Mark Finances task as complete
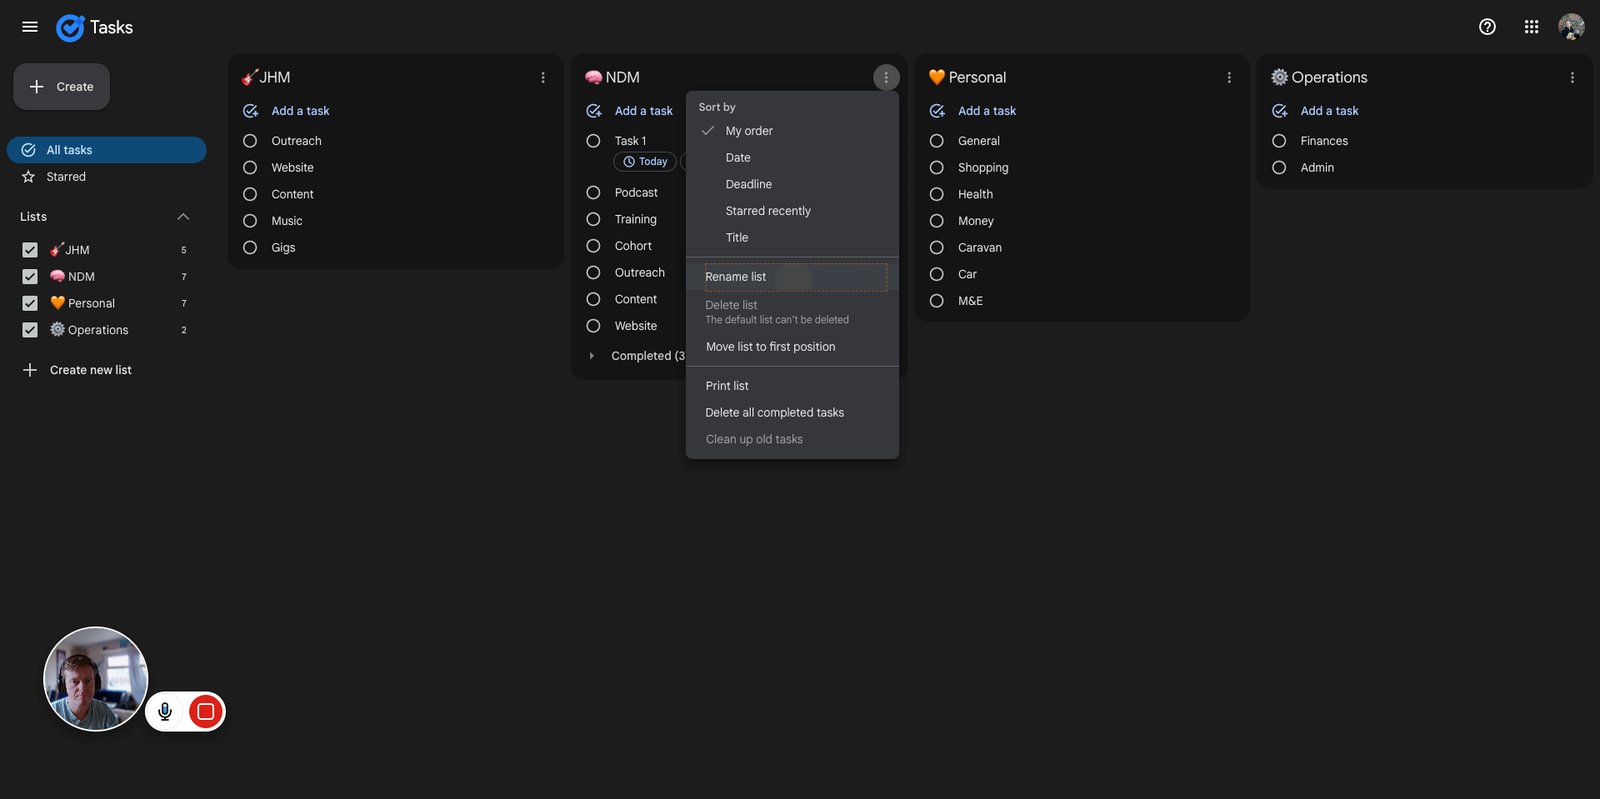This screenshot has height=799, width=1600. pyautogui.click(x=1279, y=141)
